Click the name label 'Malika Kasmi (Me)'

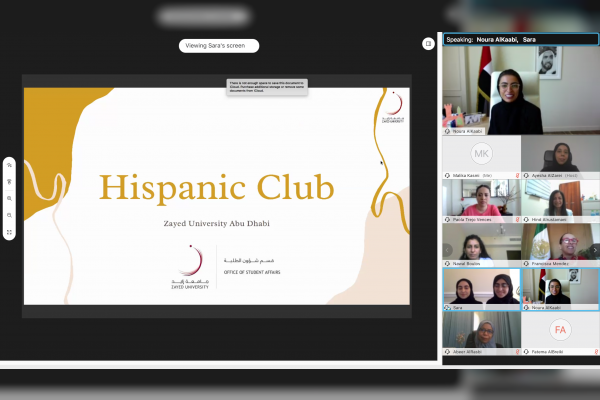click(x=472, y=175)
